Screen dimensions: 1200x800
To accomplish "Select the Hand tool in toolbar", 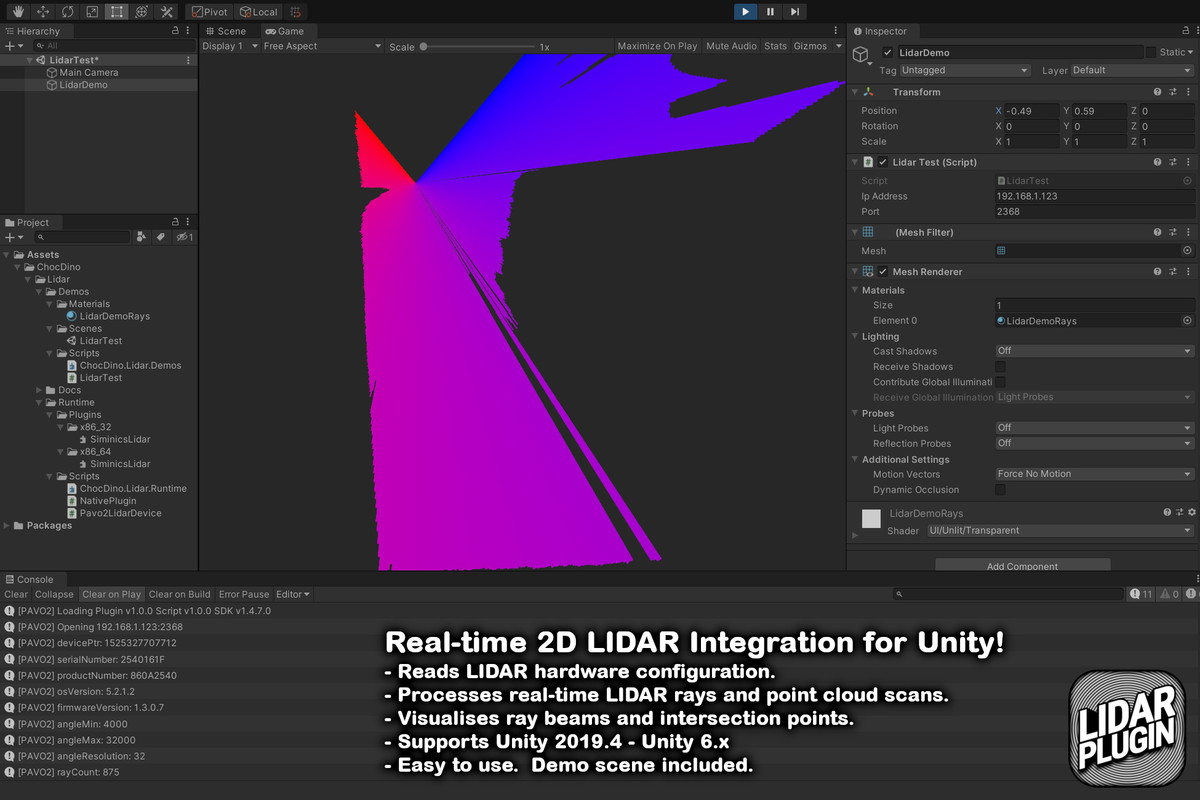I will (x=17, y=12).
